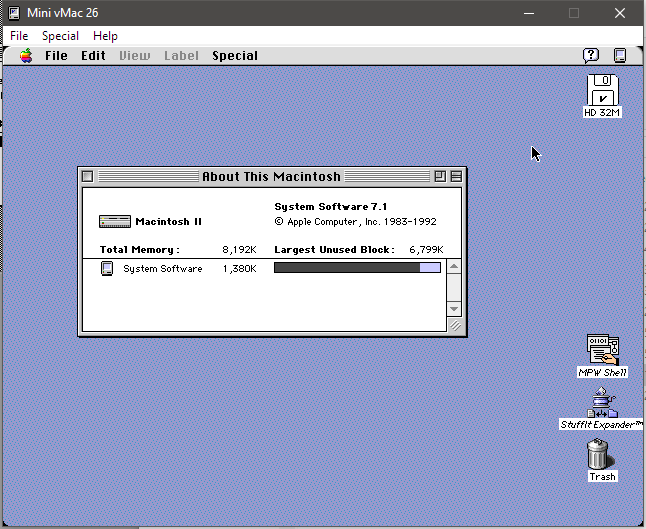Click the Mini vMac title bar icon

point(14,13)
